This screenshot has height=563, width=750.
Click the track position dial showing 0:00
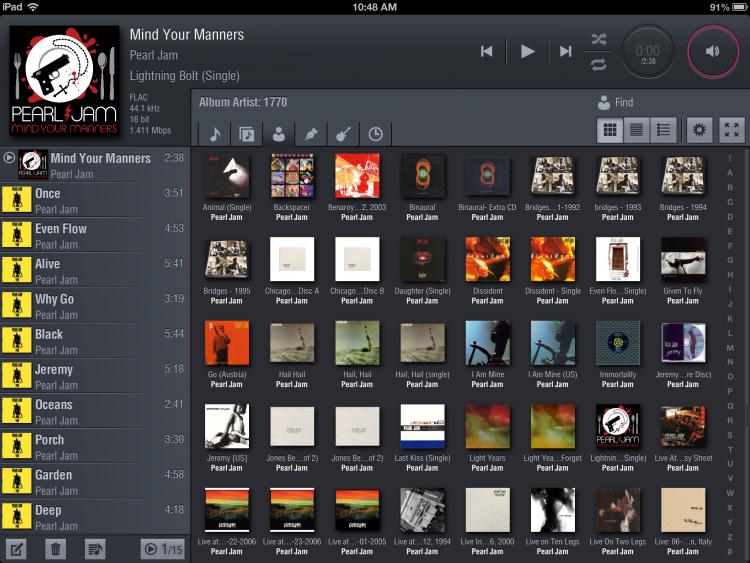coord(648,52)
